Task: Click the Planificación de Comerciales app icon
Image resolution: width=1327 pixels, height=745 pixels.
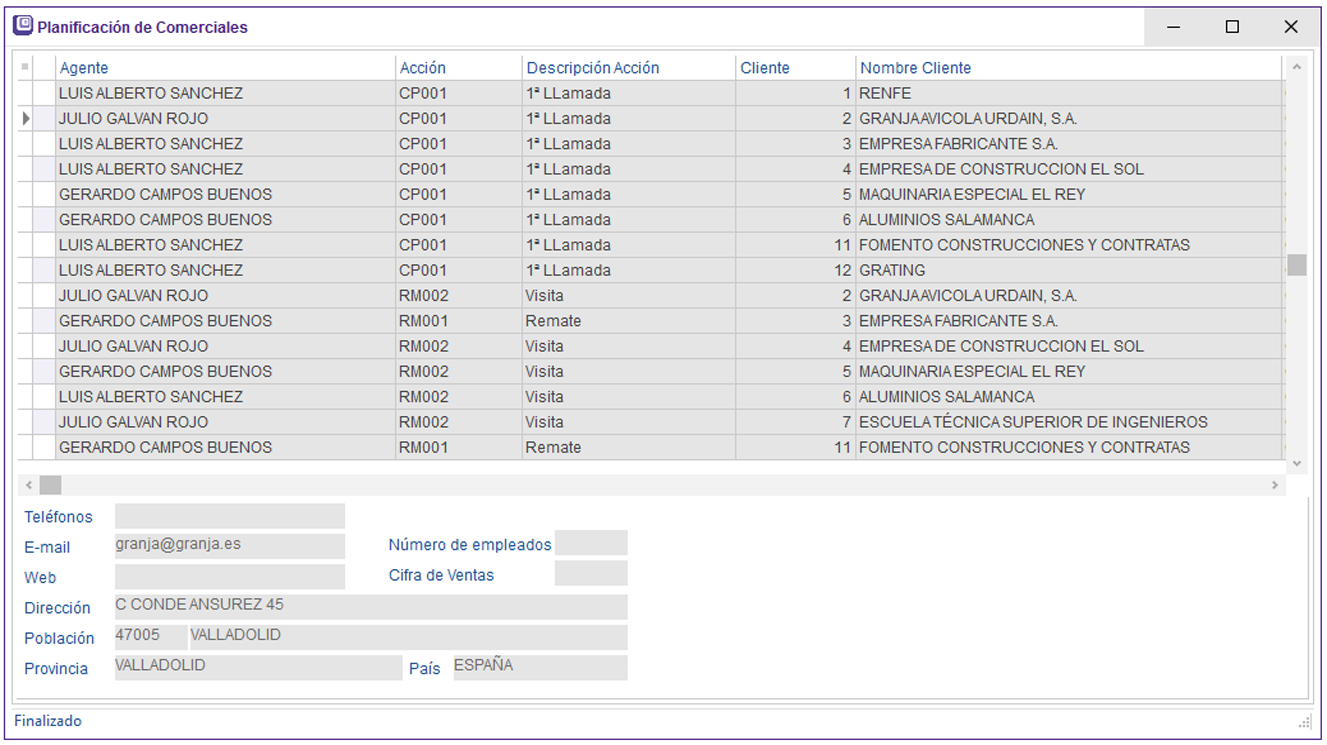Action: coord(22,27)
